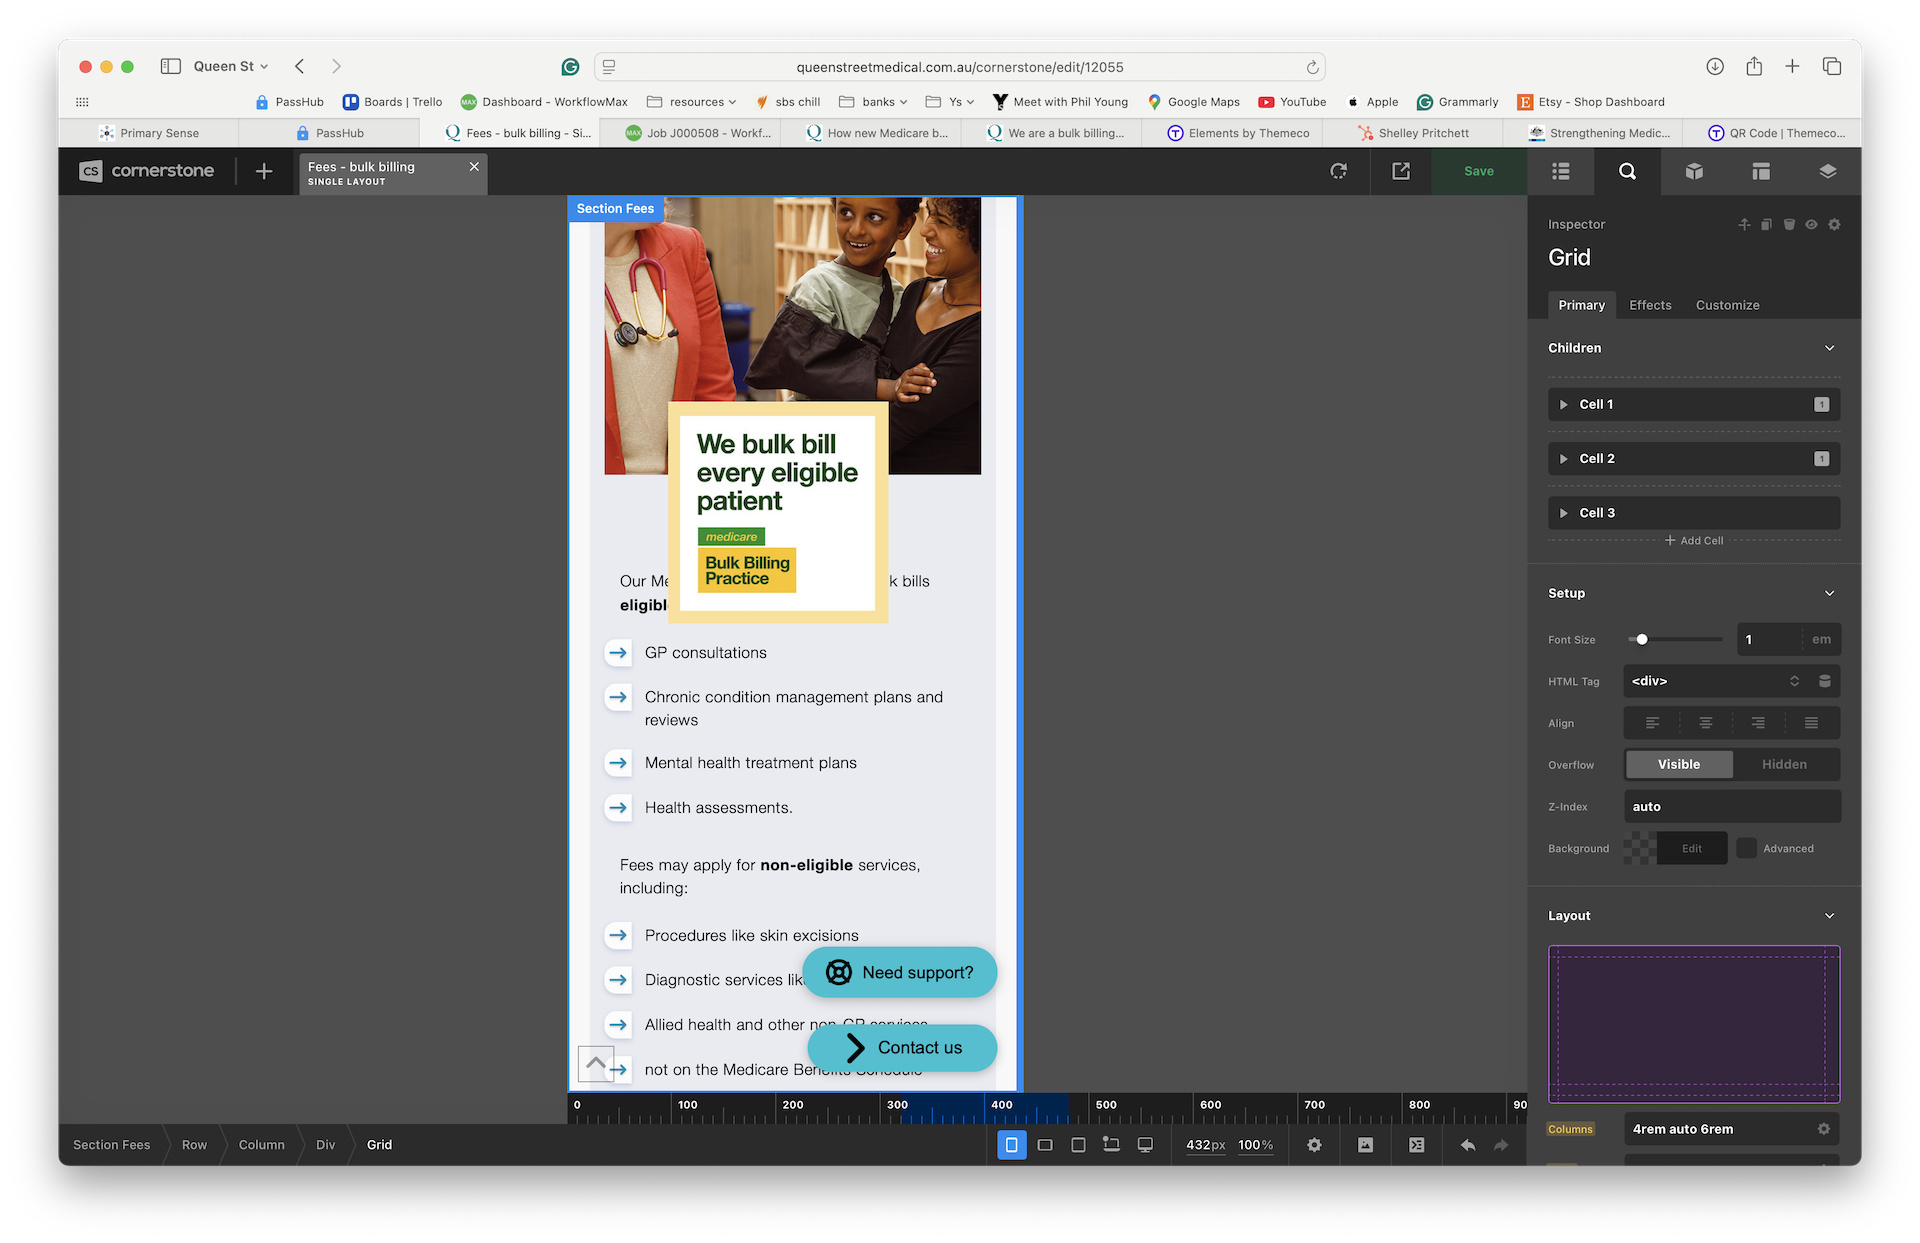Toggle Grid element visibility eye icon
The width and height of the screenshot is (1920, 1243).
1811,224
